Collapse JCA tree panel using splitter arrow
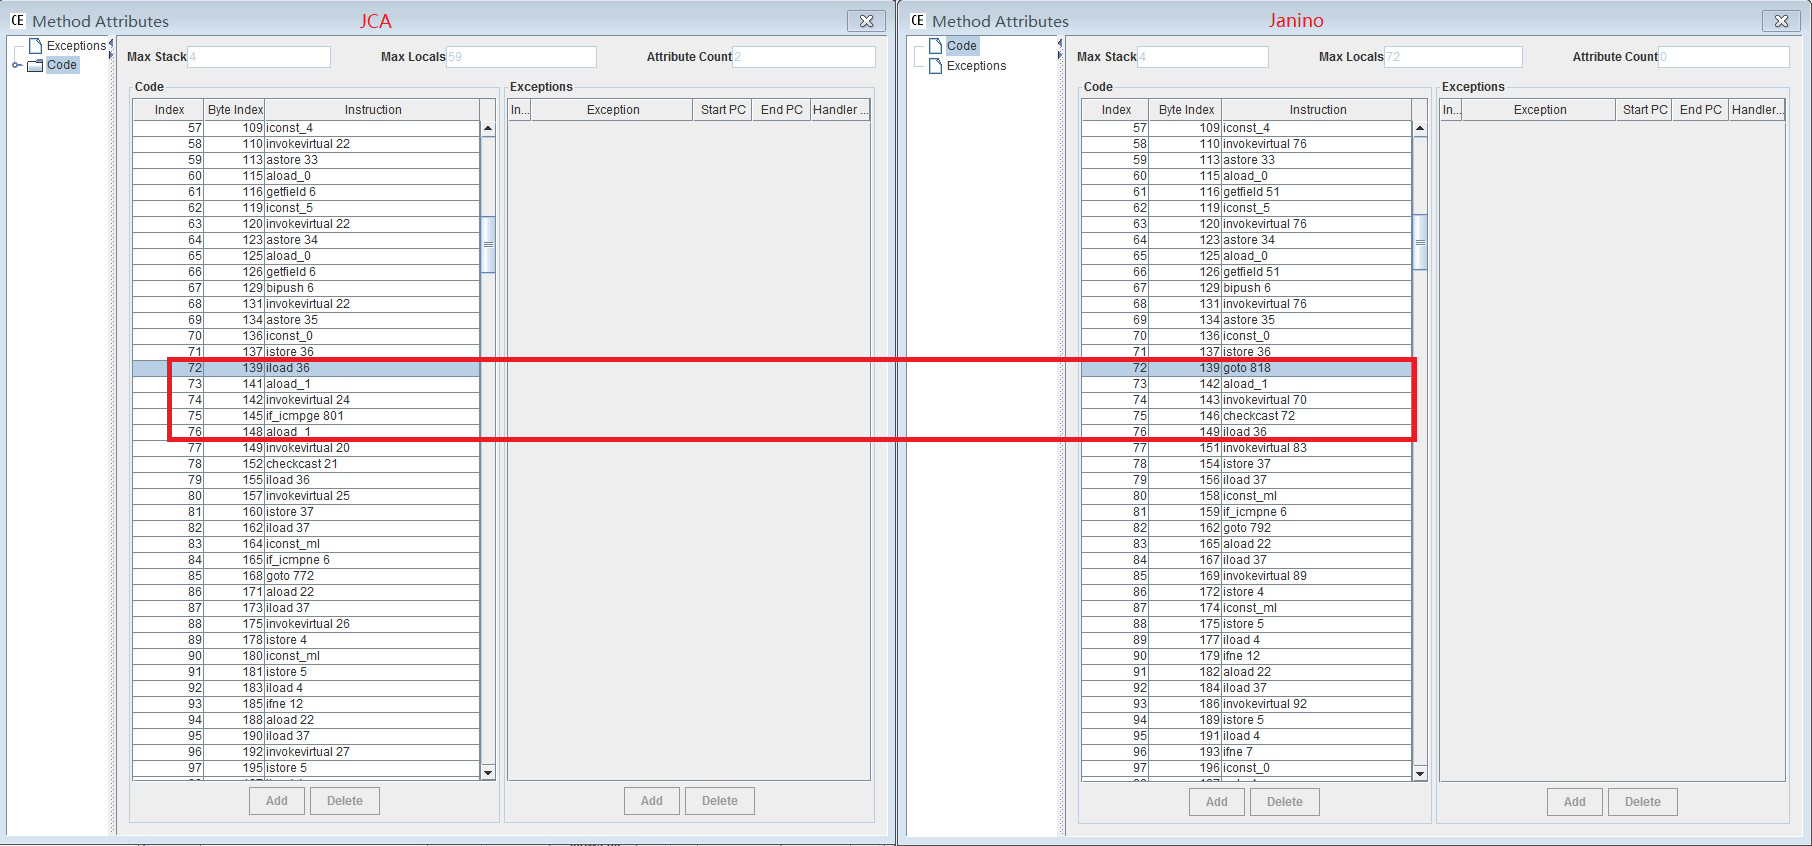1812x846 pixels. coord(111,43)
